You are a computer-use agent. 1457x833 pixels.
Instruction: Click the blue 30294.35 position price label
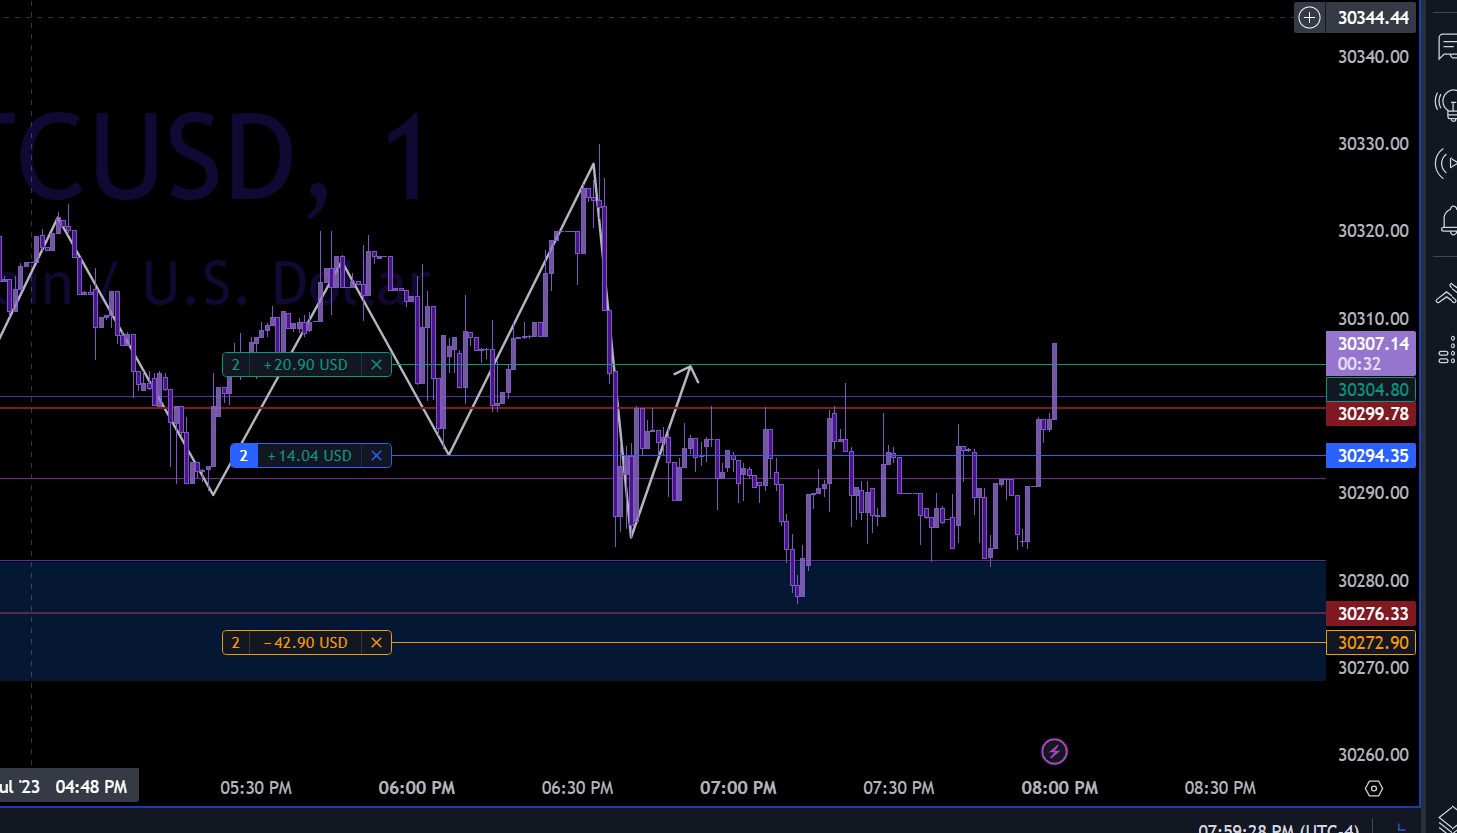coord(1370,456)
